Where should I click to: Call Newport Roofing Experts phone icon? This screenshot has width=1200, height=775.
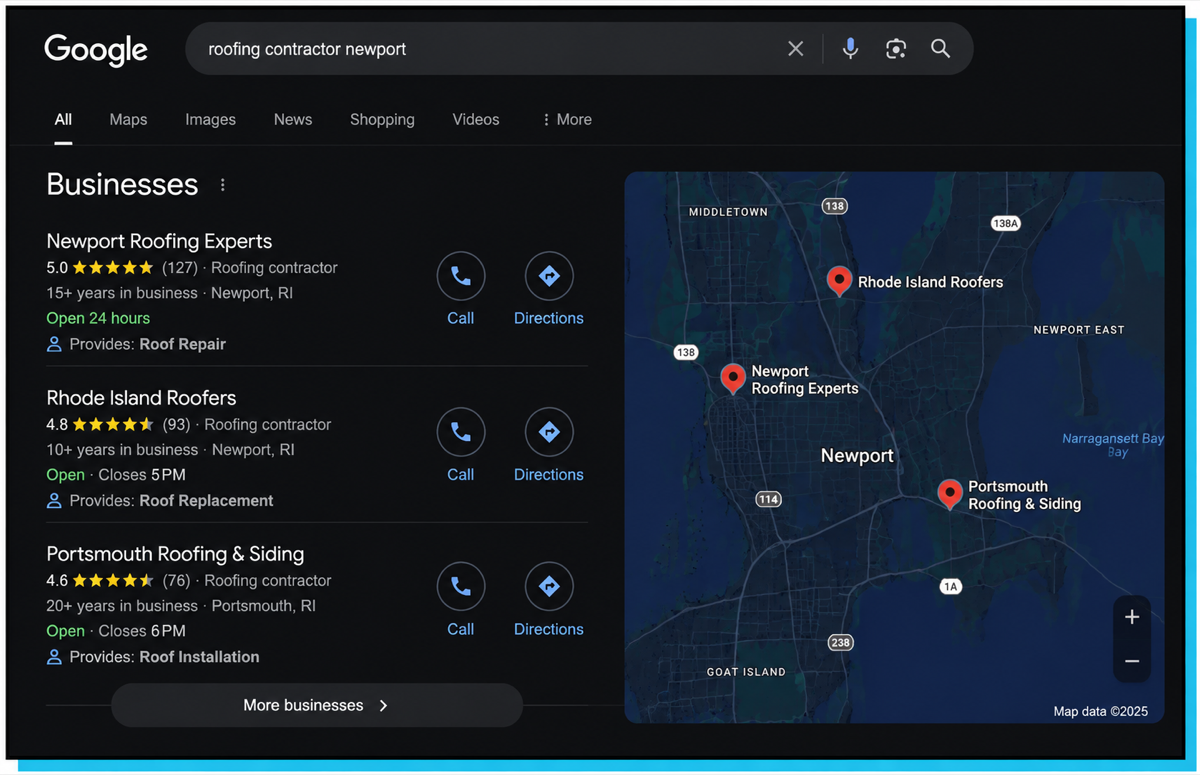pos(461,276)
